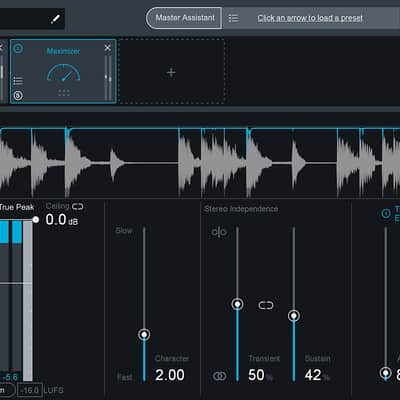
Task: Click the Ceiling 0.0 dB value
Action: point(62,220)
